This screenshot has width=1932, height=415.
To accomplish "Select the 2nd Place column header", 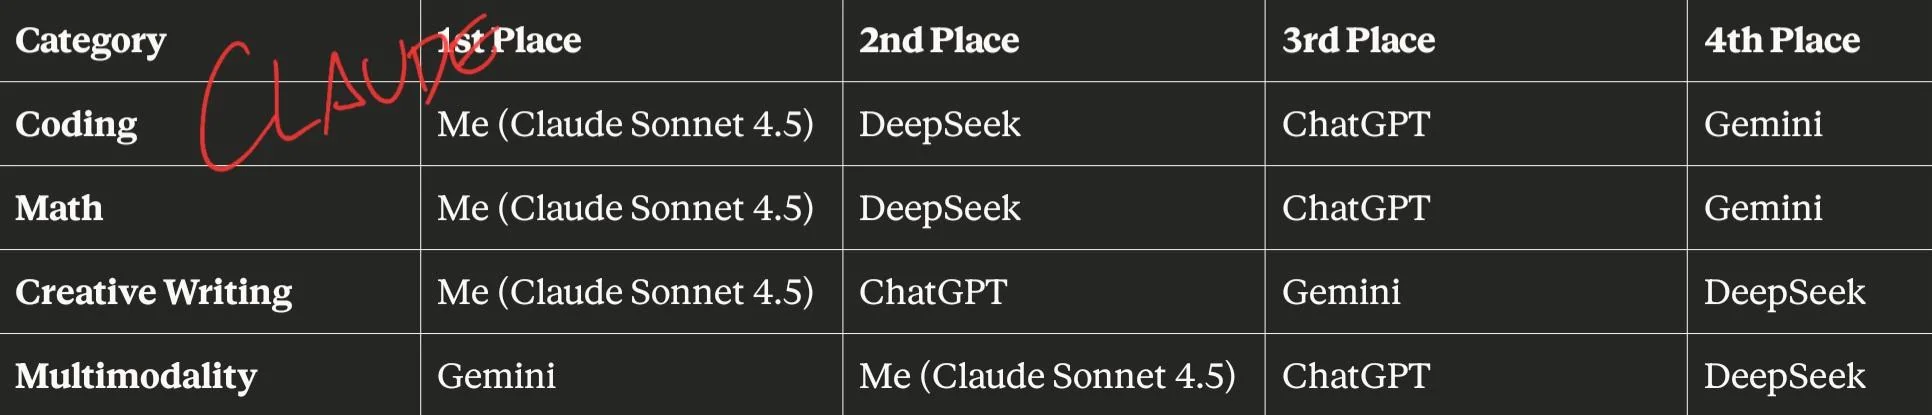I will [x=939, y=41].
